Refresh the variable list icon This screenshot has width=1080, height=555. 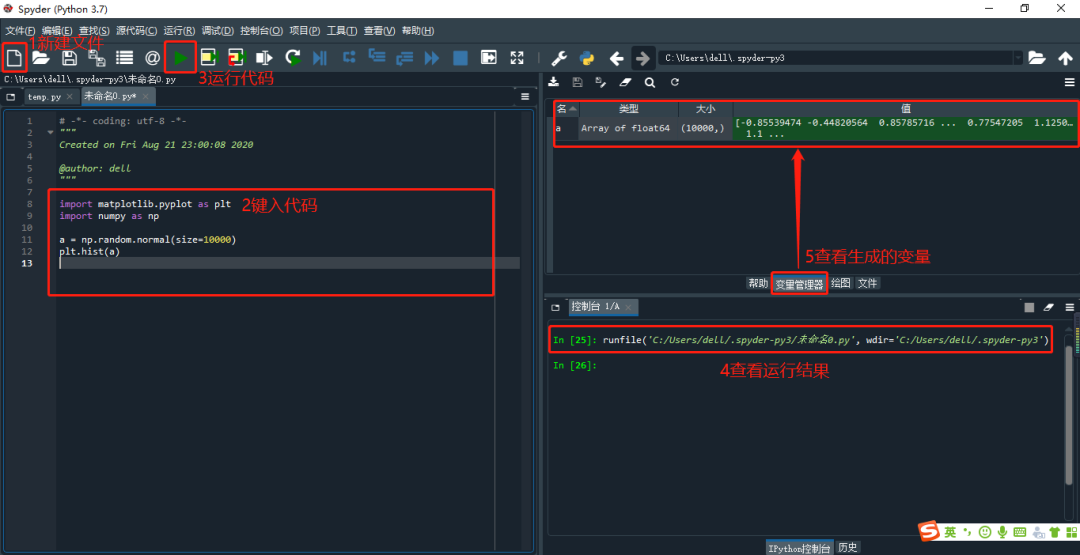click(x=675, y=82)
